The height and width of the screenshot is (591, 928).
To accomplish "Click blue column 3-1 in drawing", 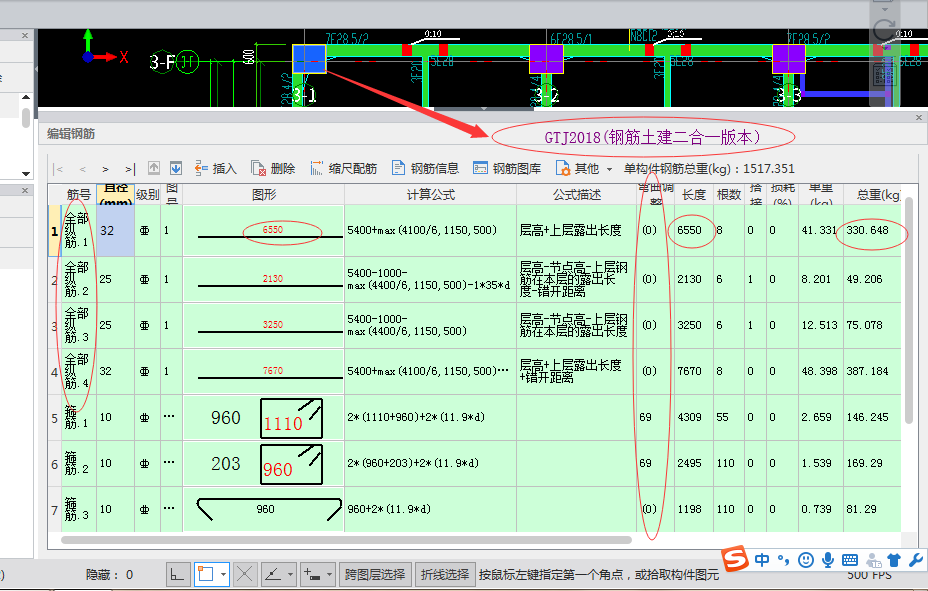I will coord(309,59).
